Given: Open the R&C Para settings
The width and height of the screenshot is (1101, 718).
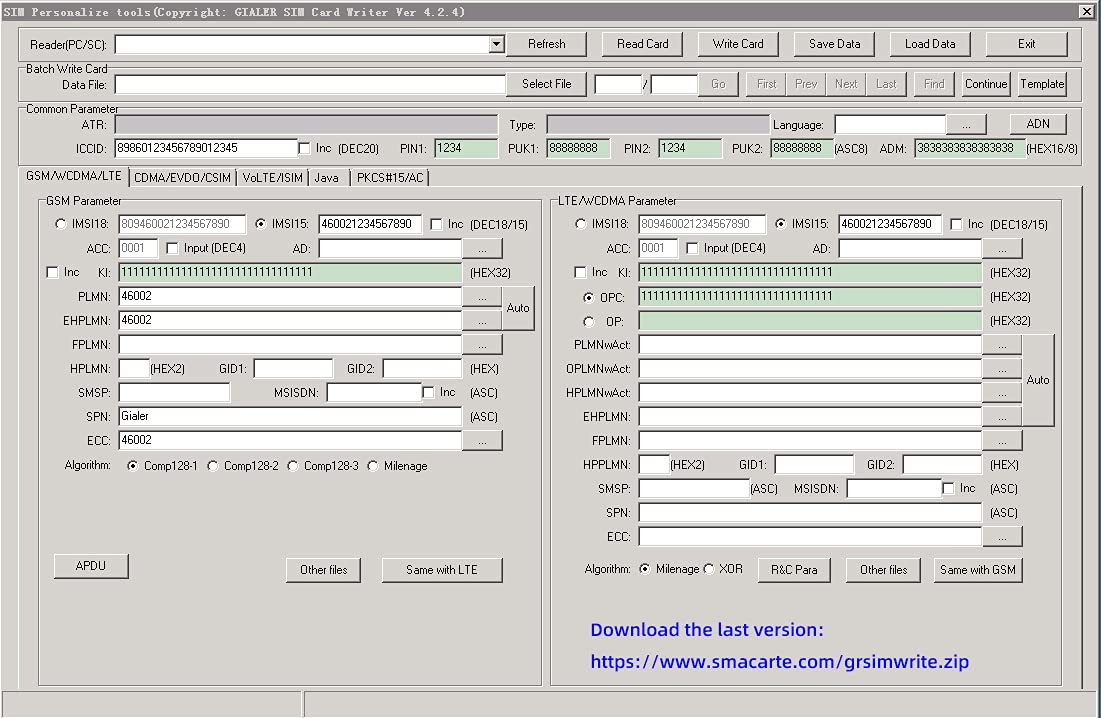Looking at the screenshot, I should [x=794, y=570].
